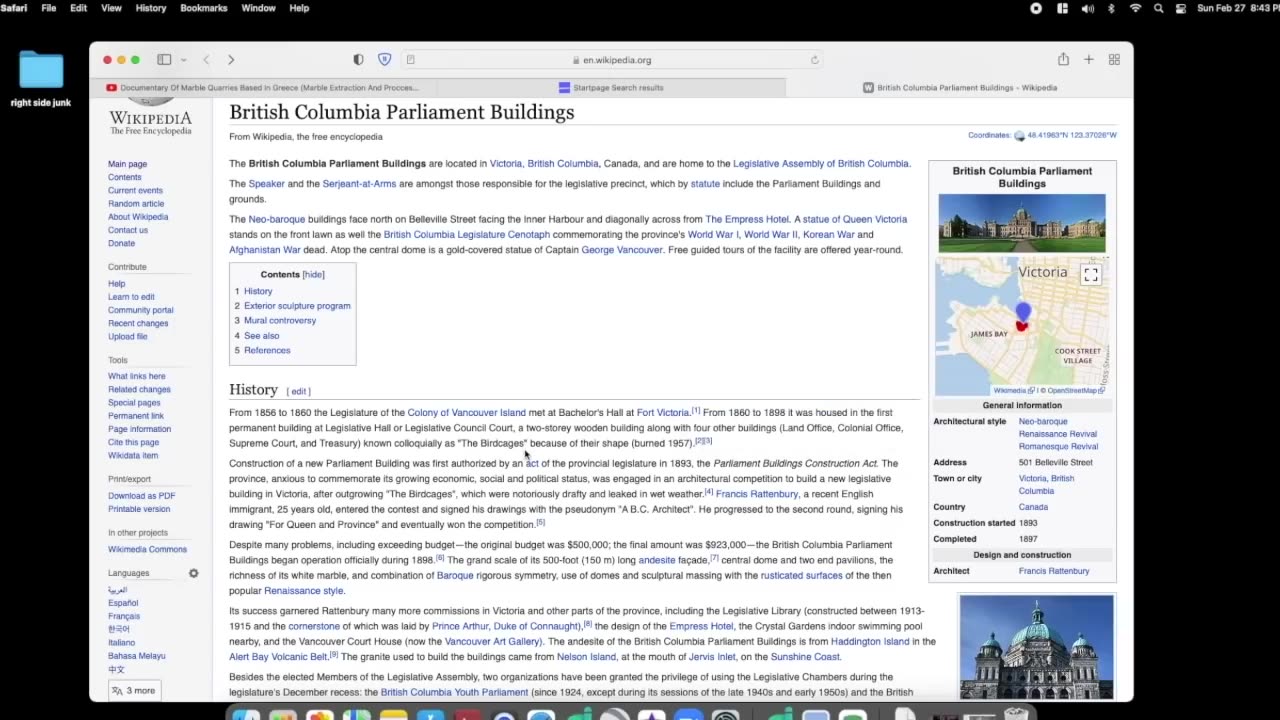The image size is (1280, 720).
Task: Jump to History section in contents
Action: (258, 291)
